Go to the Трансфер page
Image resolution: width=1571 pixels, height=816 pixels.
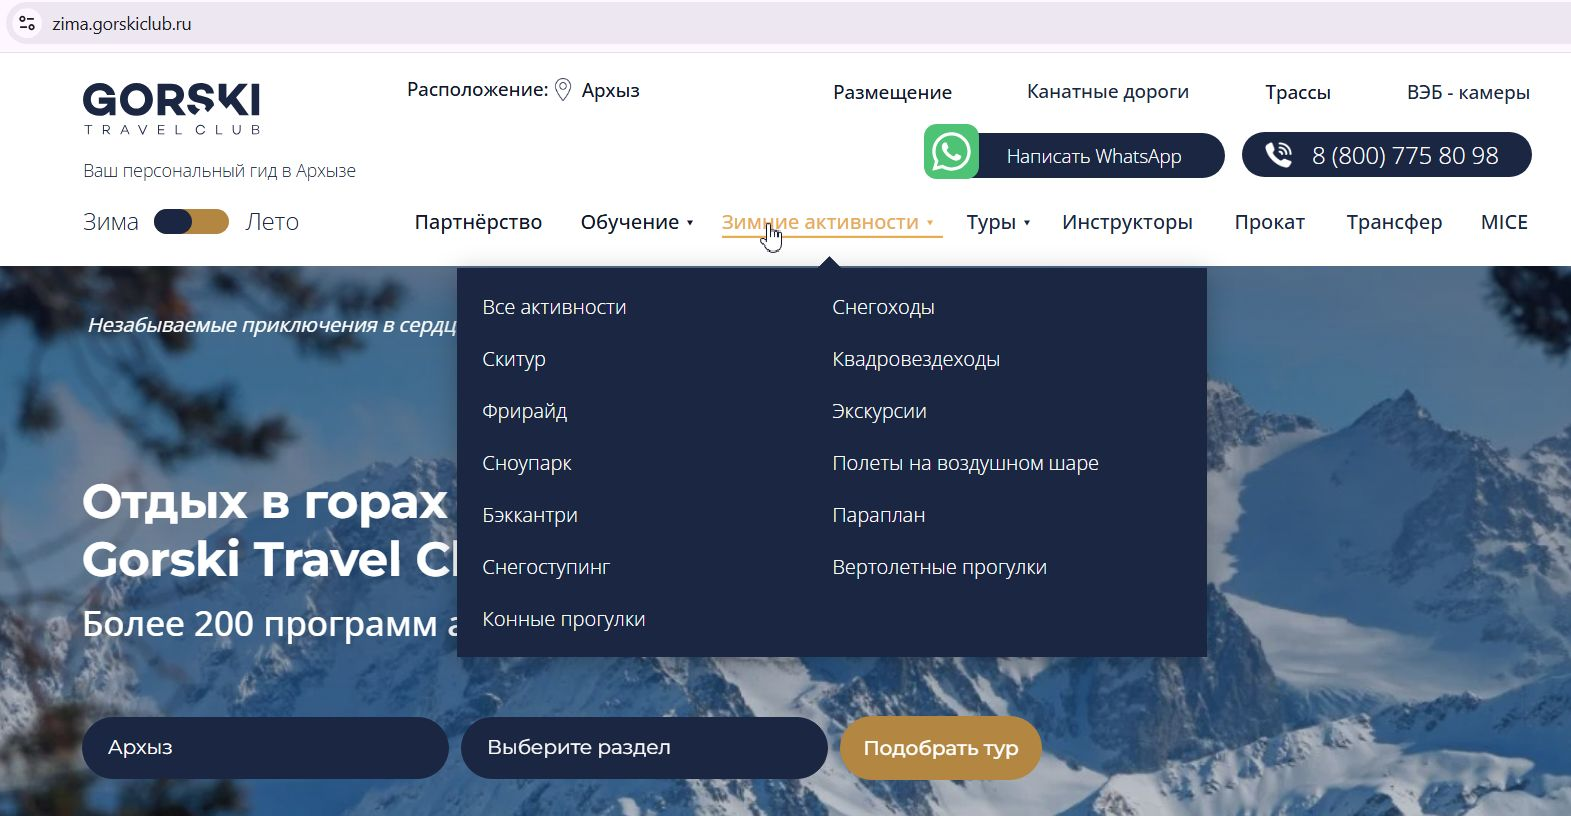1394,222
